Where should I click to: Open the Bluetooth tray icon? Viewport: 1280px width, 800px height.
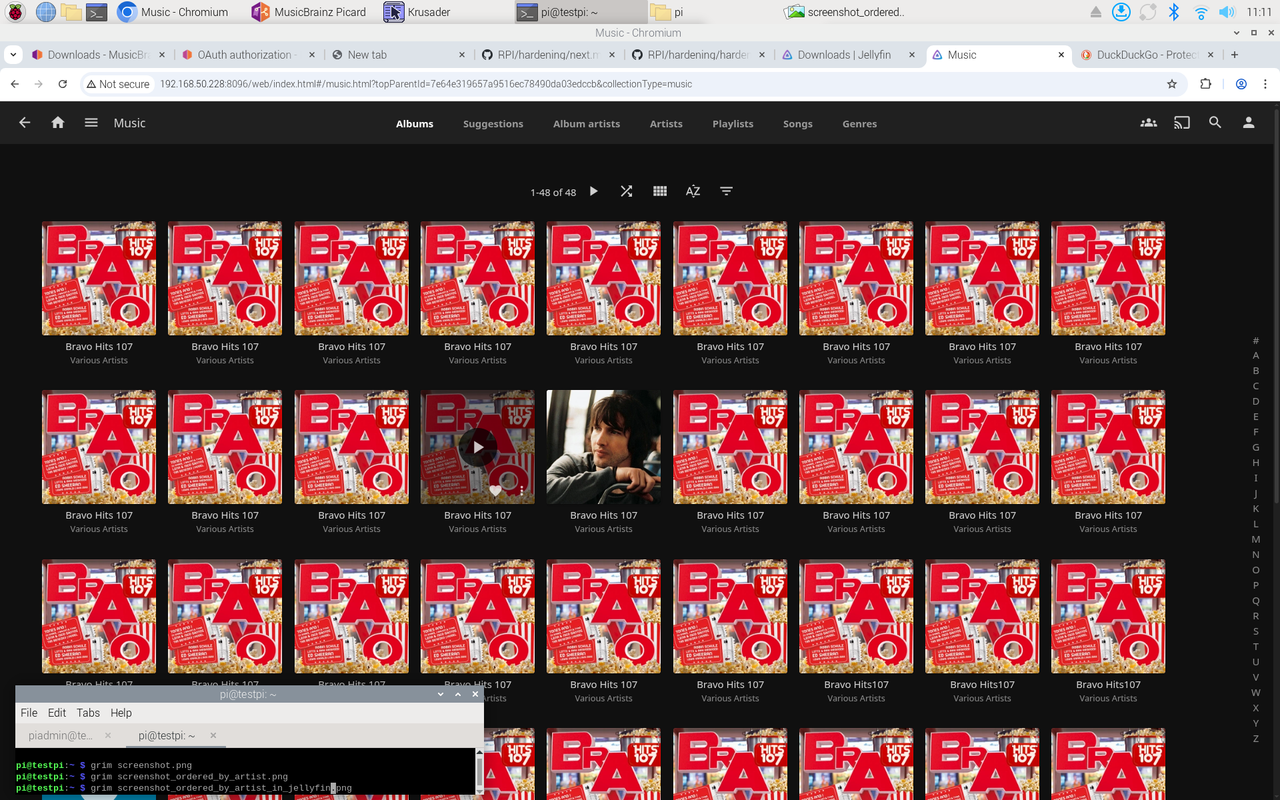point(1175,12)
